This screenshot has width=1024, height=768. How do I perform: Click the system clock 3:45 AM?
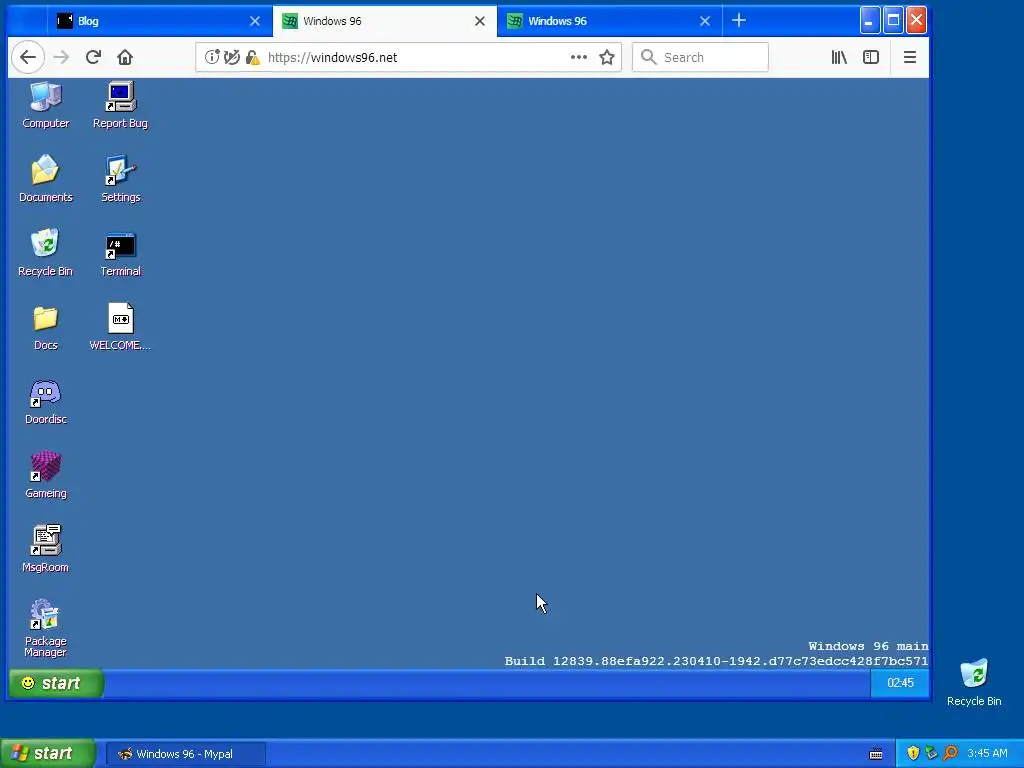(x=987, y=754)
